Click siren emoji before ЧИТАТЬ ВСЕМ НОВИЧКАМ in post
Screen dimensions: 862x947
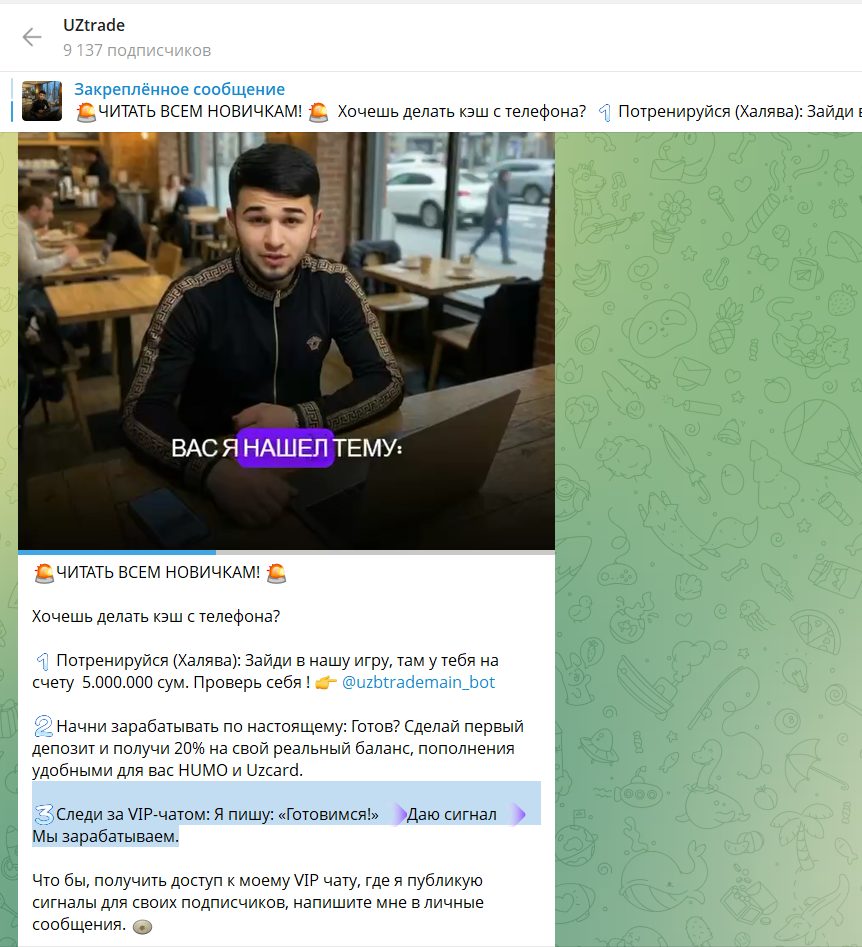click(x=44, y=573)
